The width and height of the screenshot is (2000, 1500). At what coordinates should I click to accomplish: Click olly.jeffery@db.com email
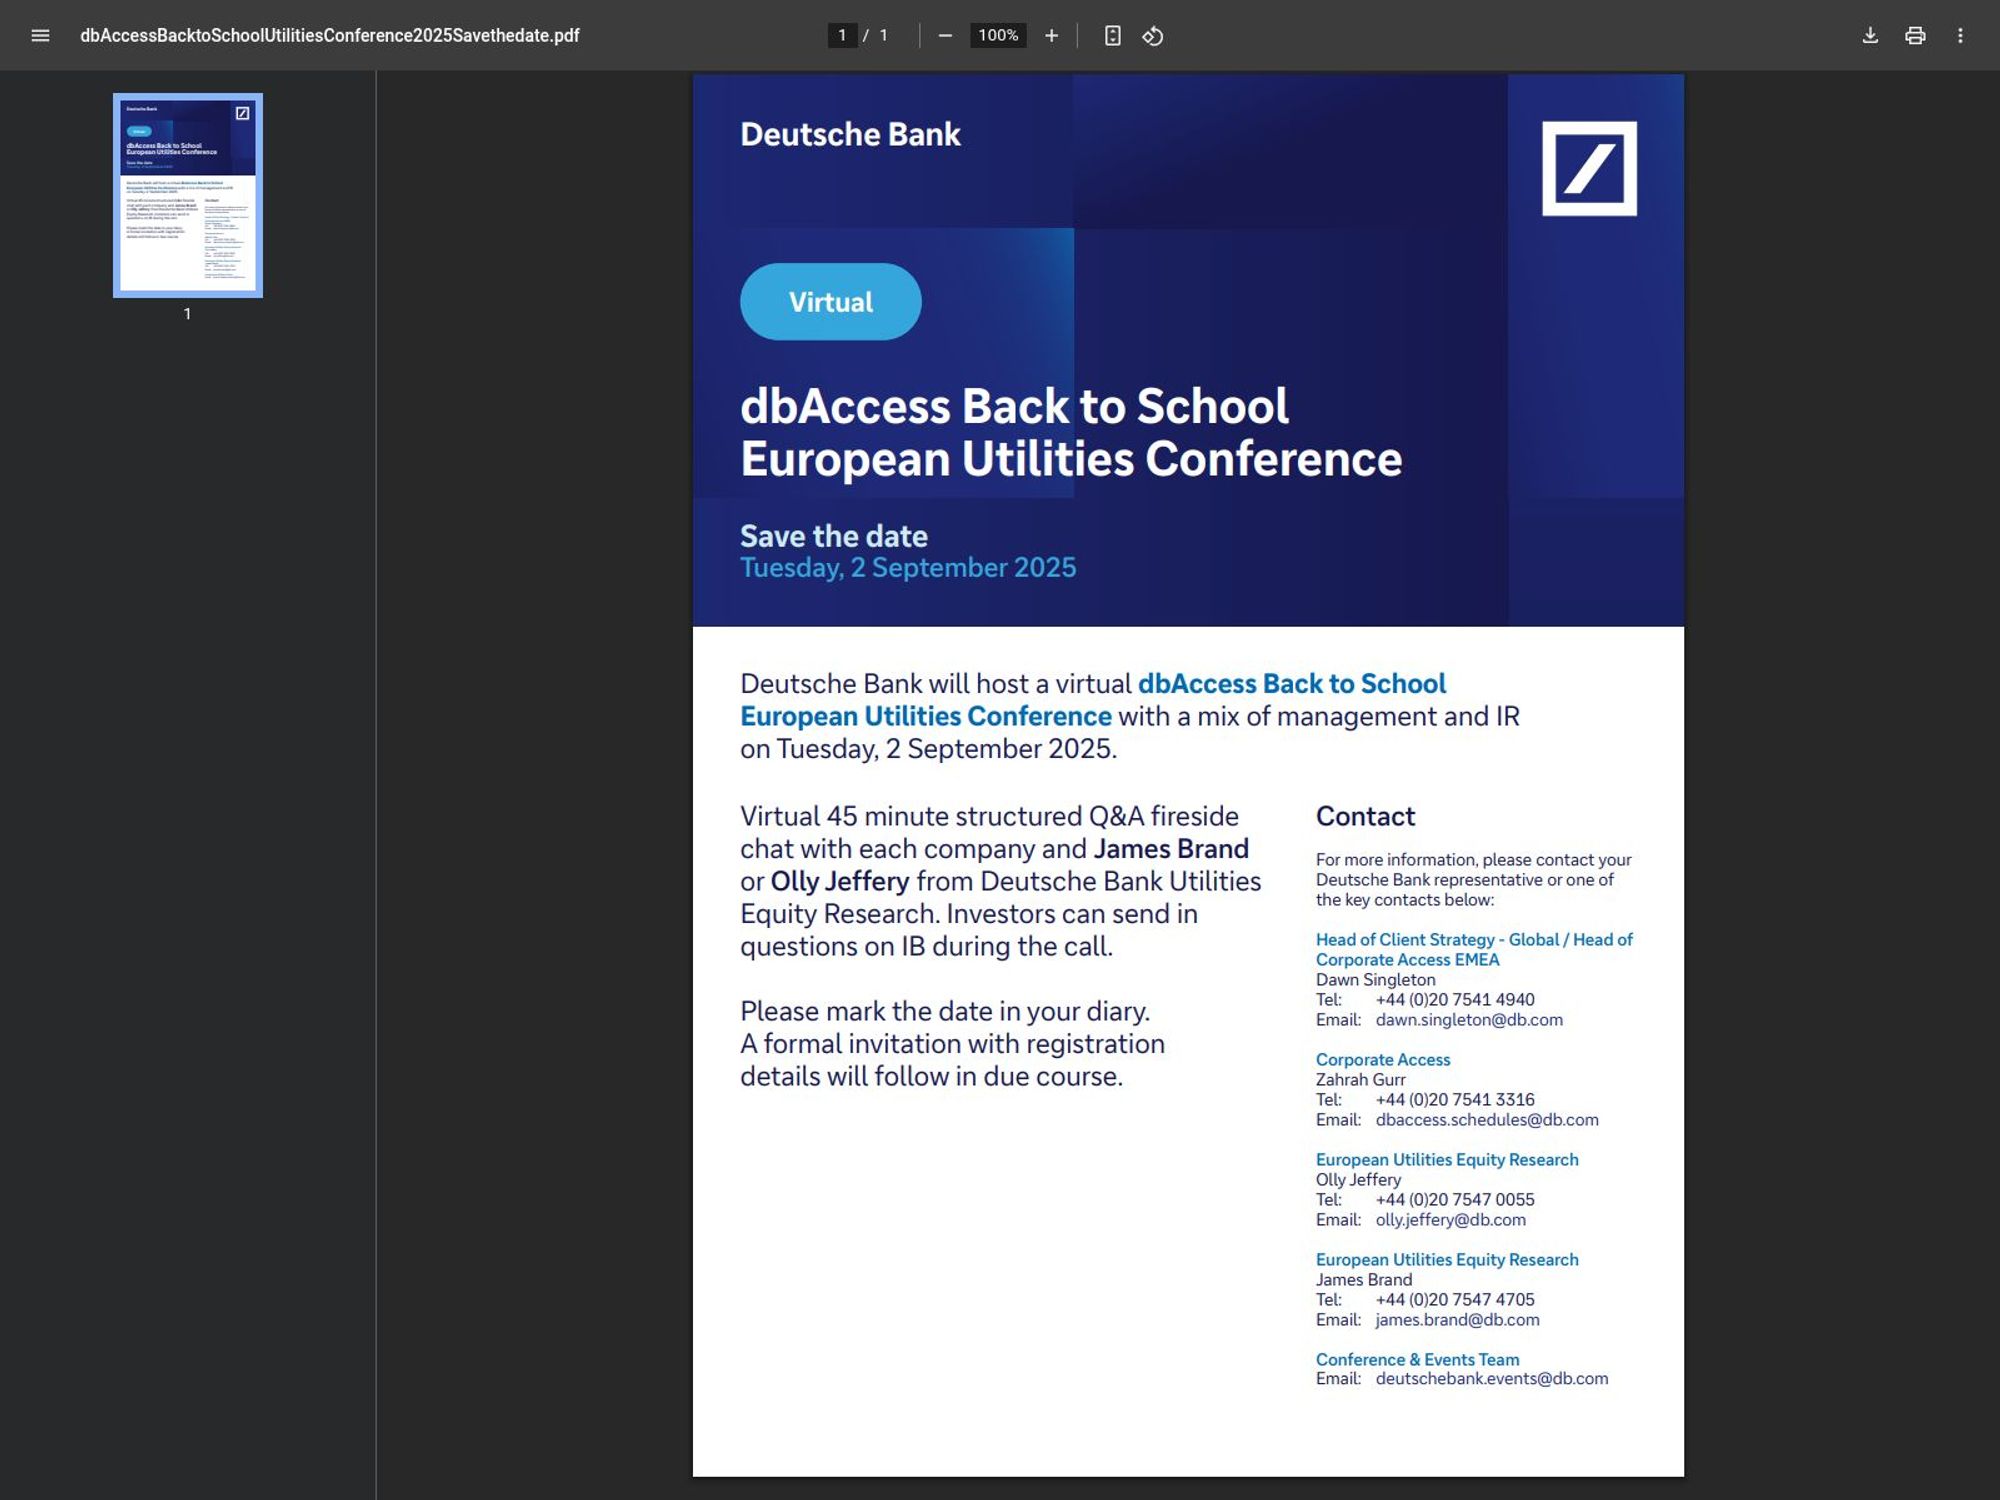click(1451, 1220)
